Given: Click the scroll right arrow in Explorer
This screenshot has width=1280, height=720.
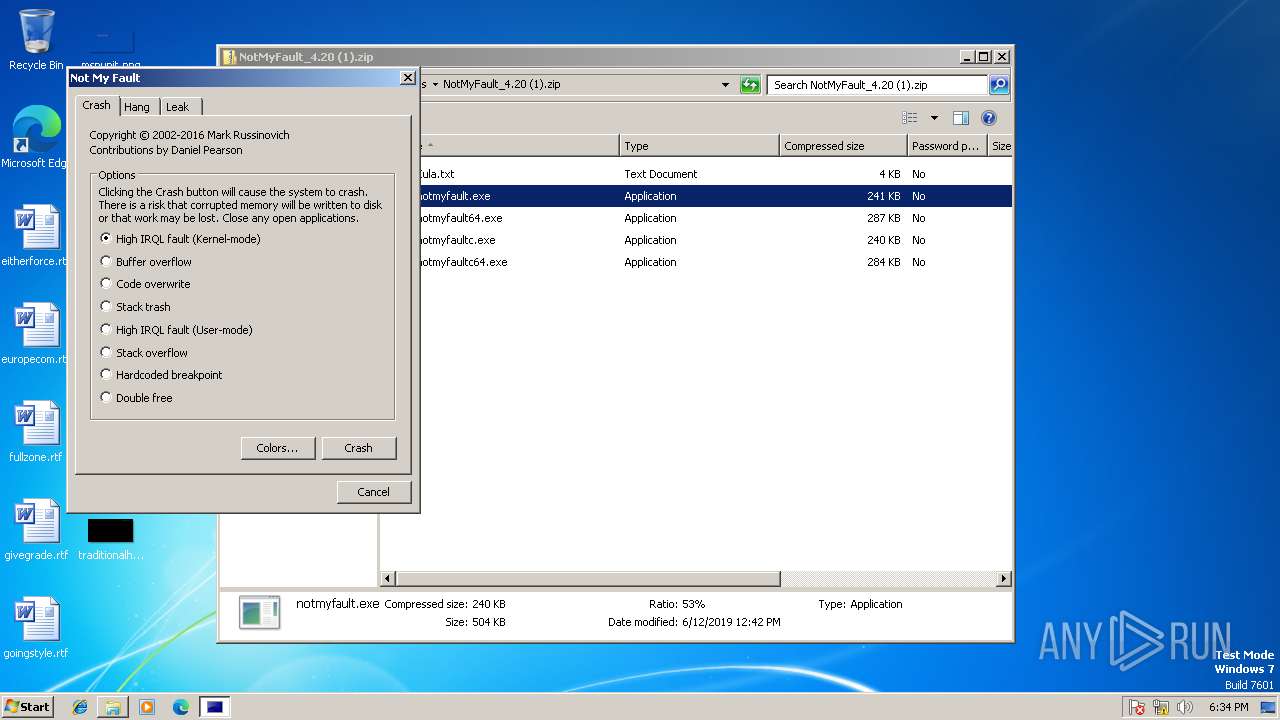Looking at the screenshot, I should 1004,579.
